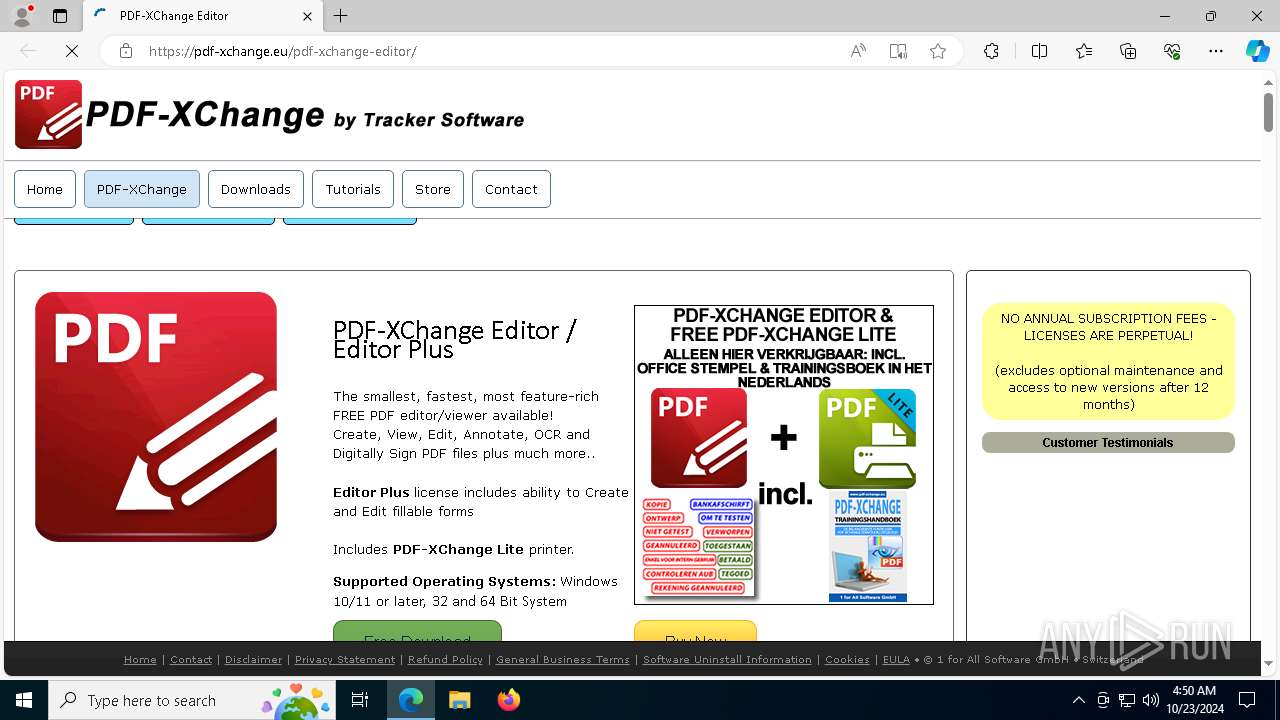Click the scrollbar down arrow

point(1268,663)
